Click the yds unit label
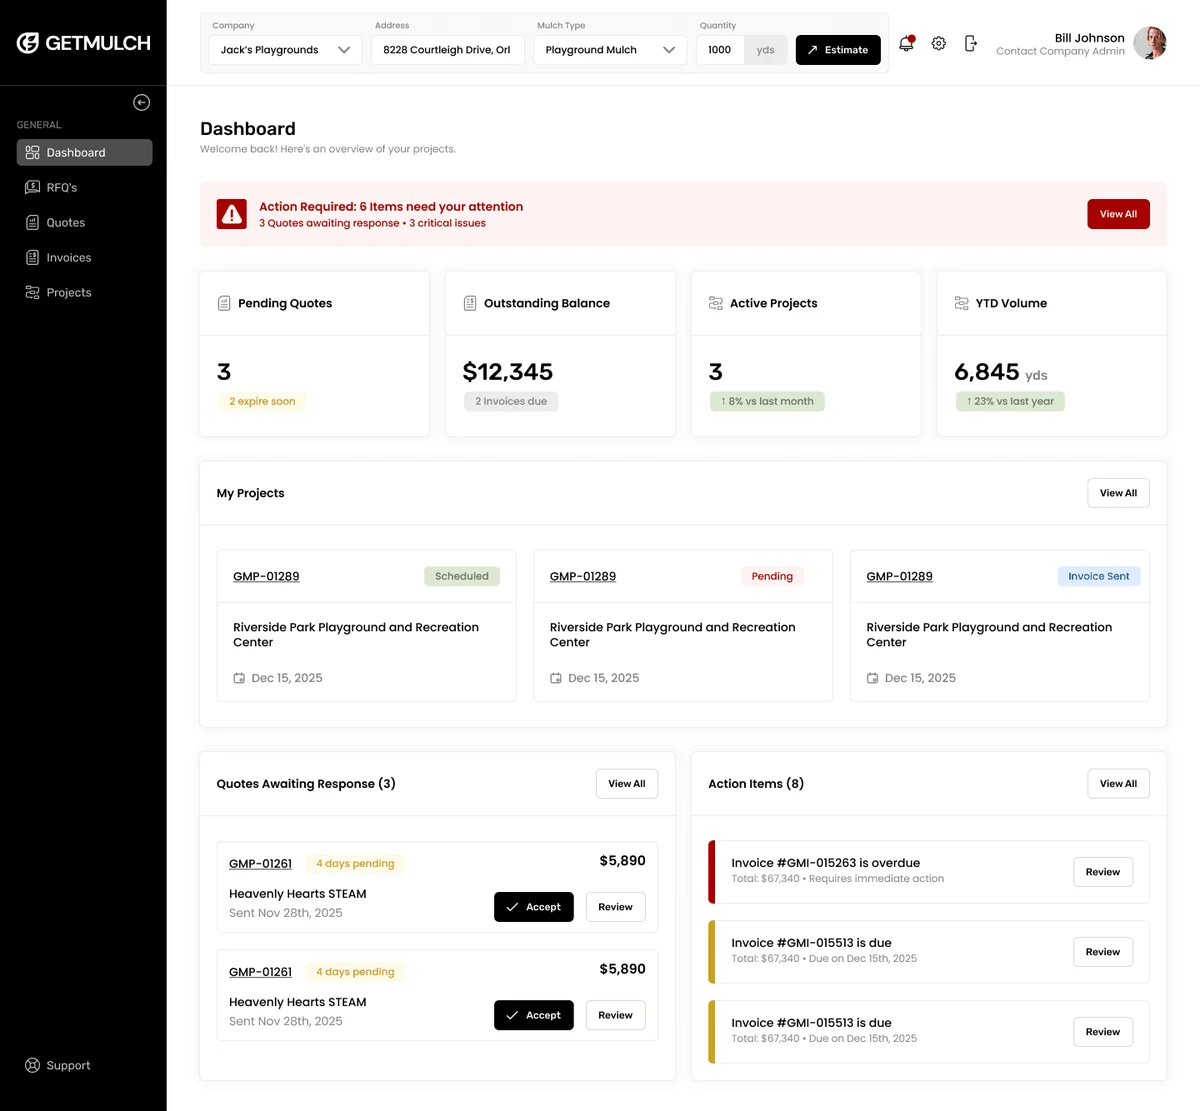 (x=766, y=50)
